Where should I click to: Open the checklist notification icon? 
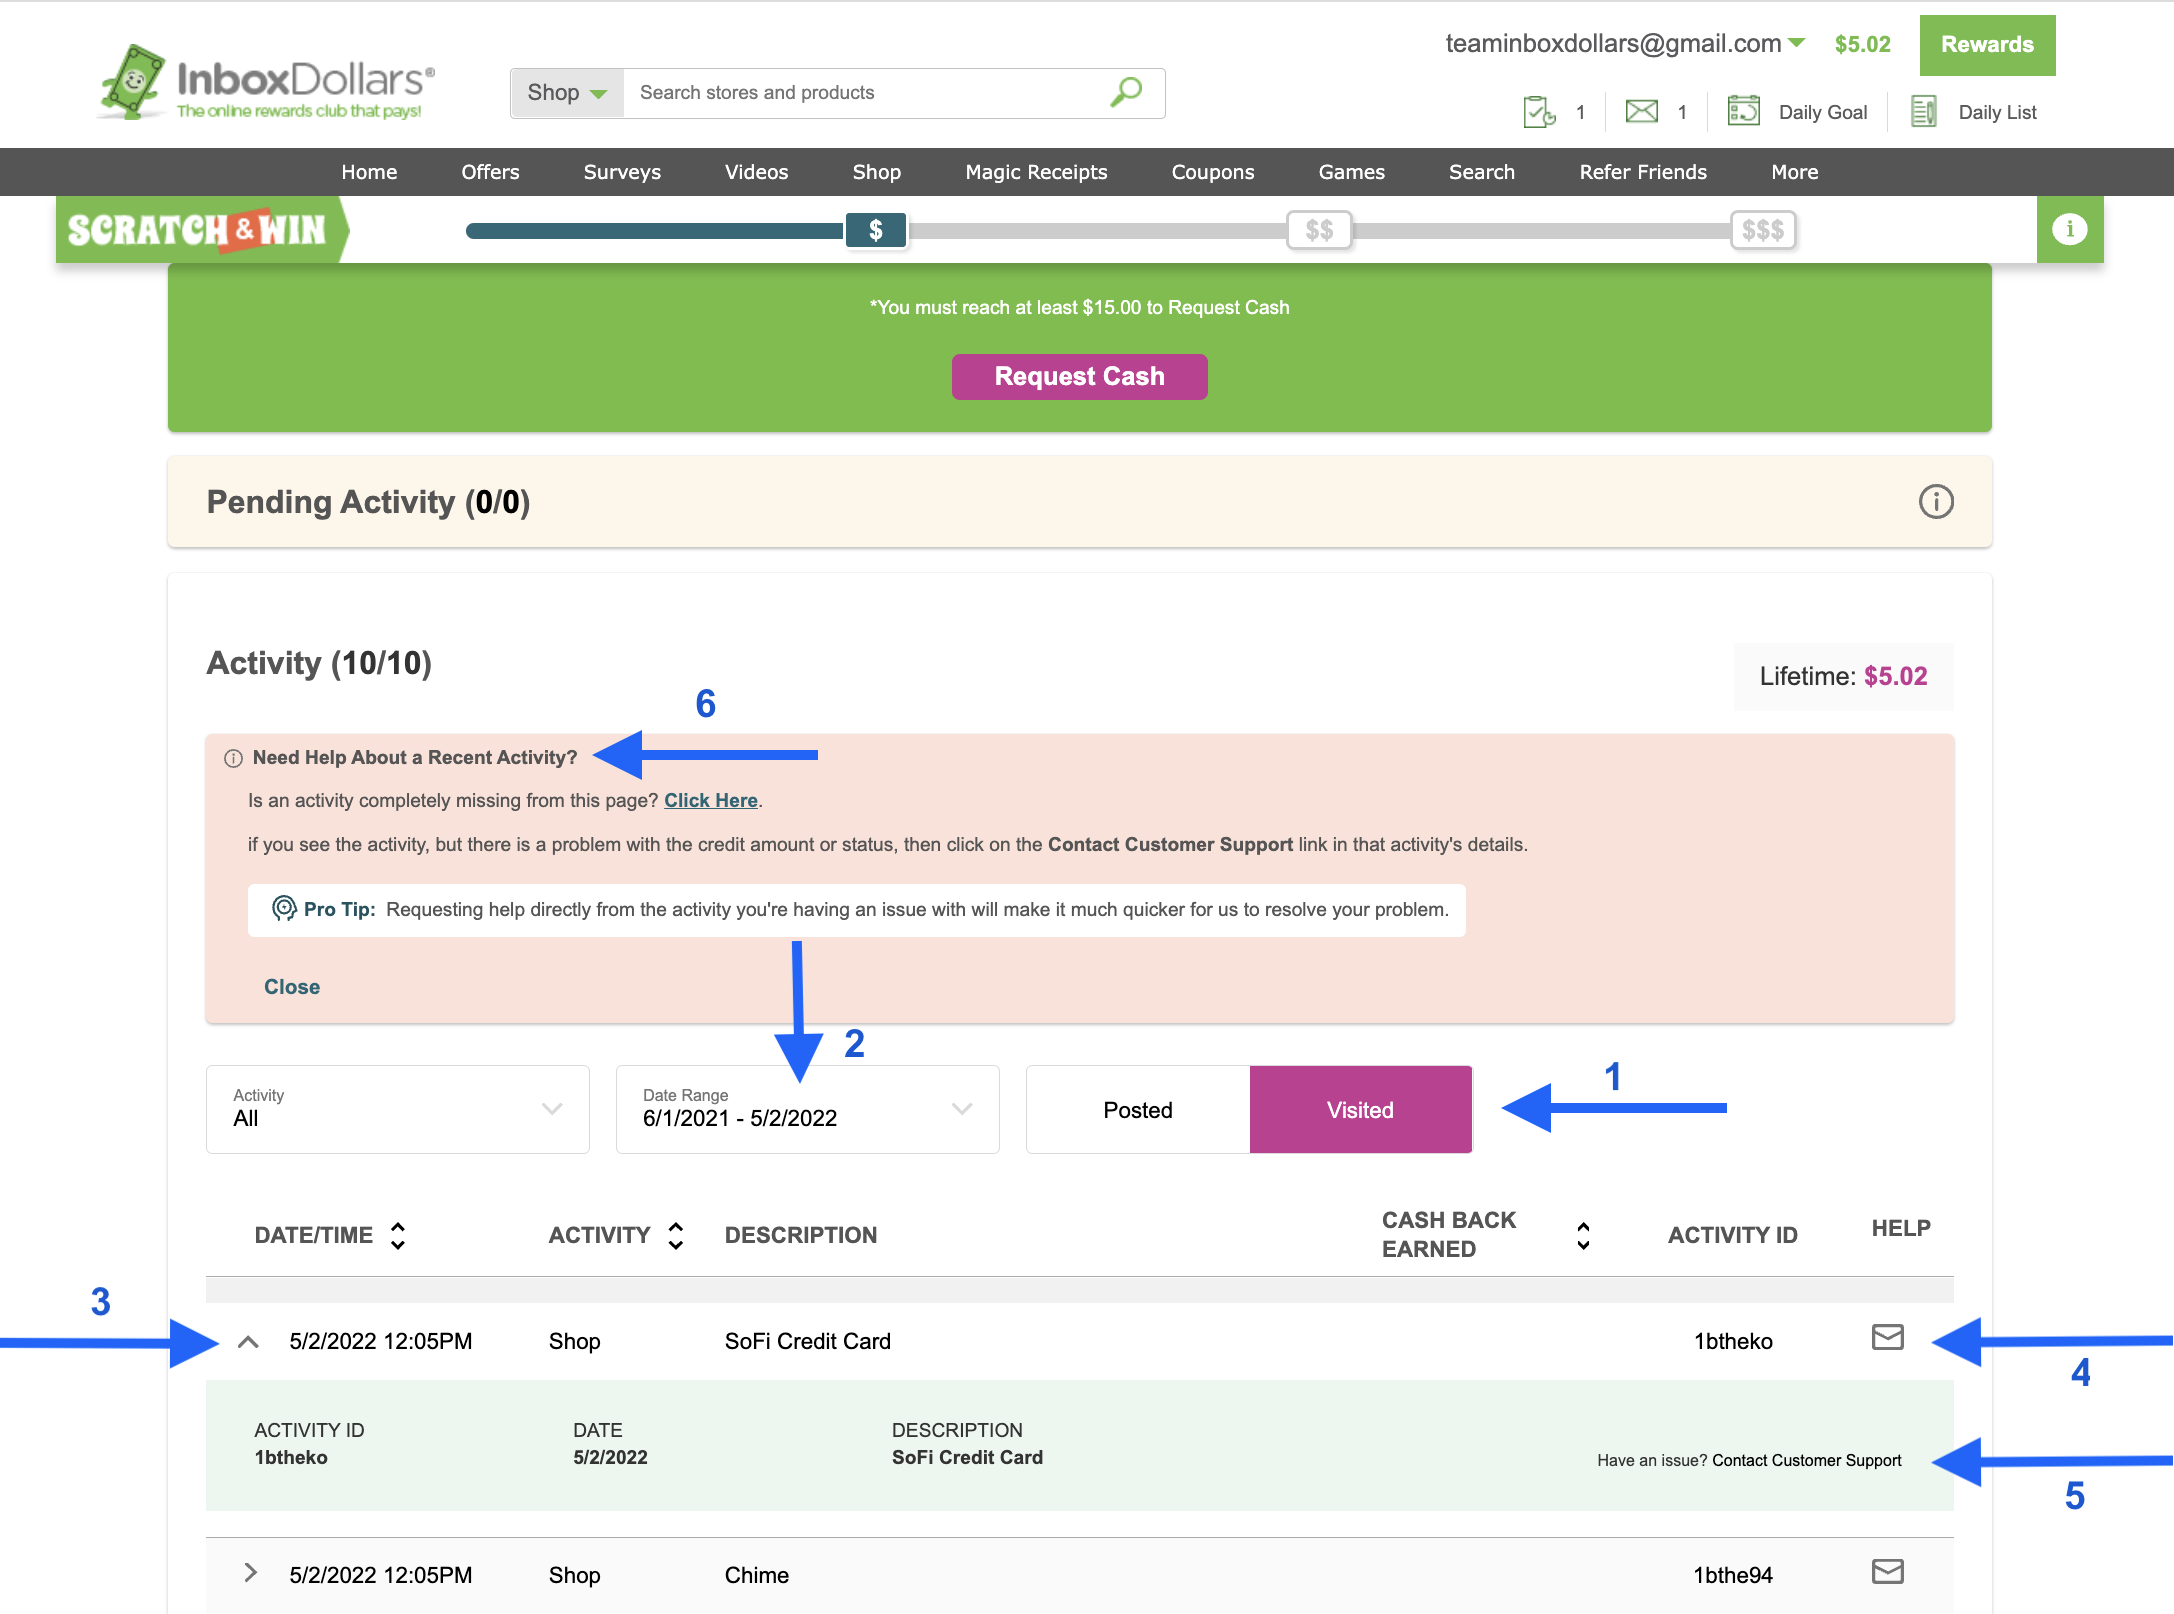point(1539,112)
